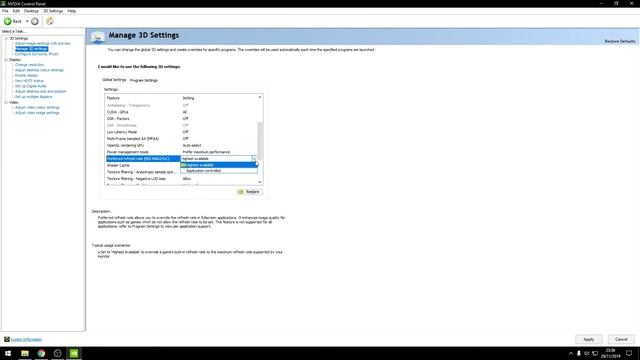Click the settings list scrollbar thumb

260,141
